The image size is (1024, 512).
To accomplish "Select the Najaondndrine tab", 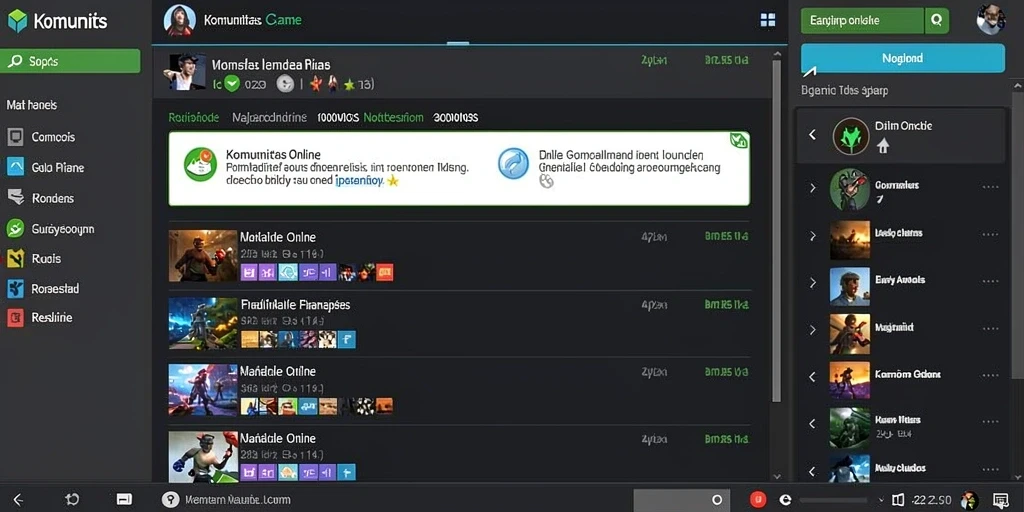I will pyautogui.click(x=269, y=118).
